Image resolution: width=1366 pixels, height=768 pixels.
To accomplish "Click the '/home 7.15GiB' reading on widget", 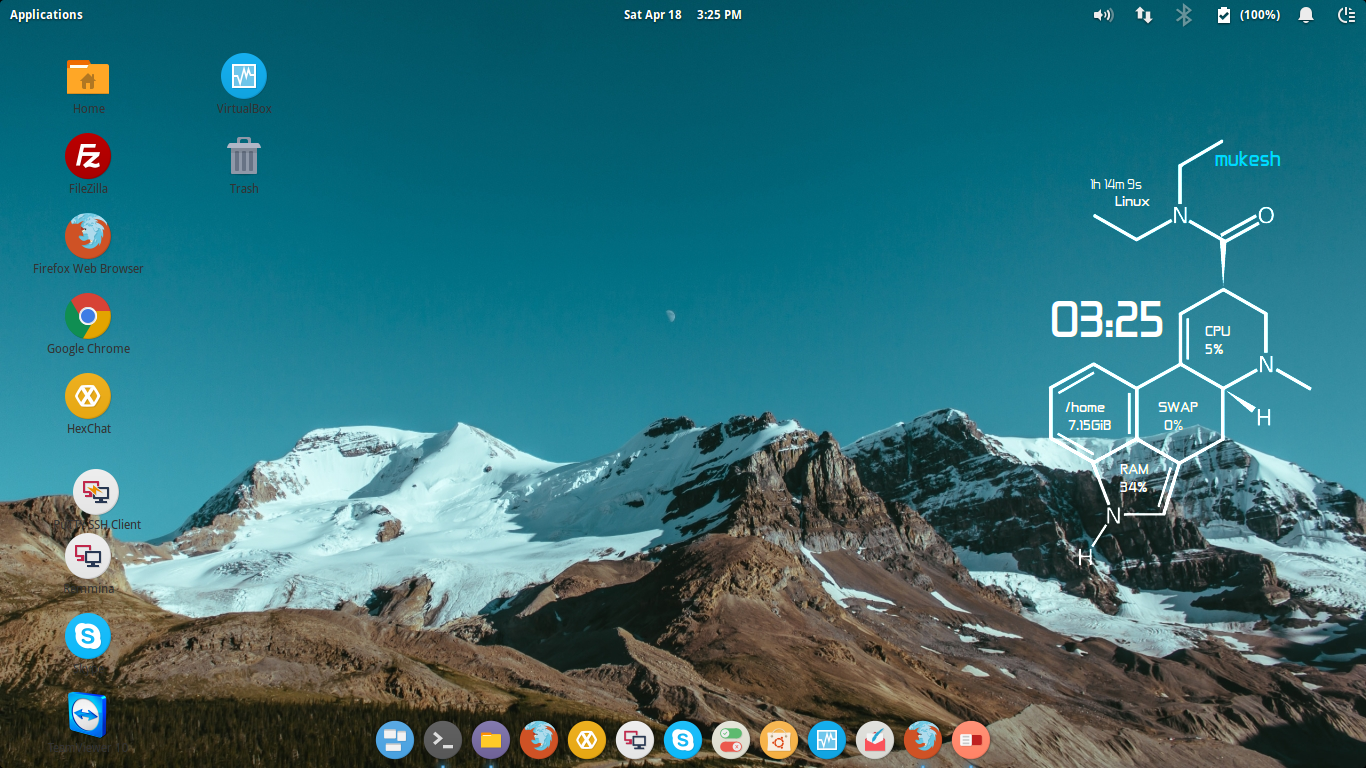I will coord(1089,416).
